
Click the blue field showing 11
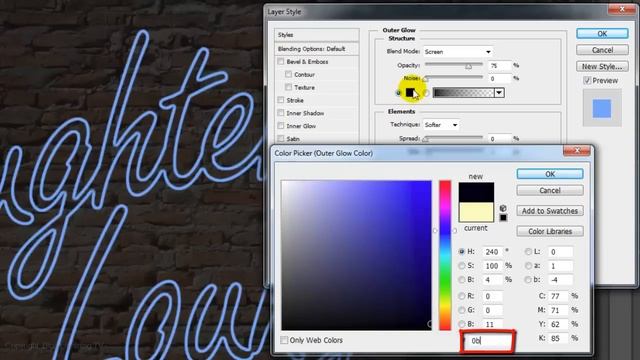492,324
